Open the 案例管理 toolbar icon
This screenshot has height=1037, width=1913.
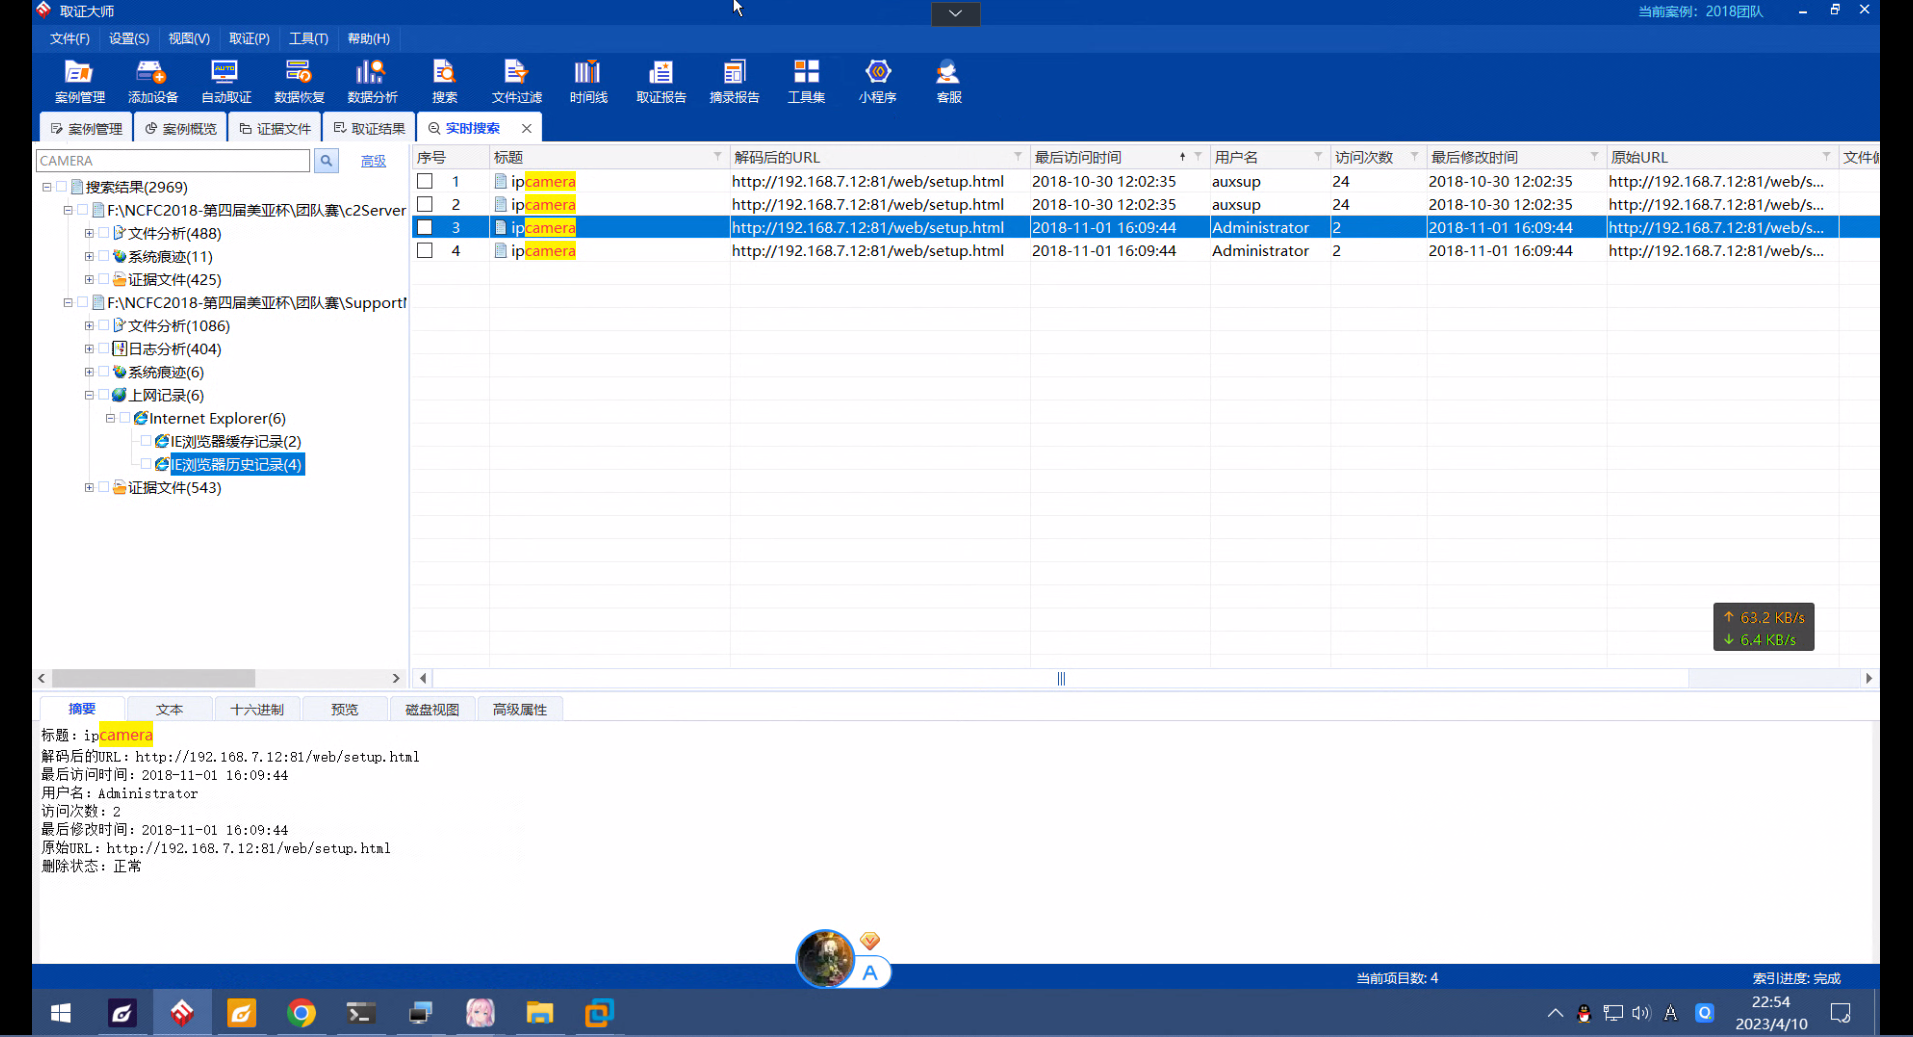point(79,81)
